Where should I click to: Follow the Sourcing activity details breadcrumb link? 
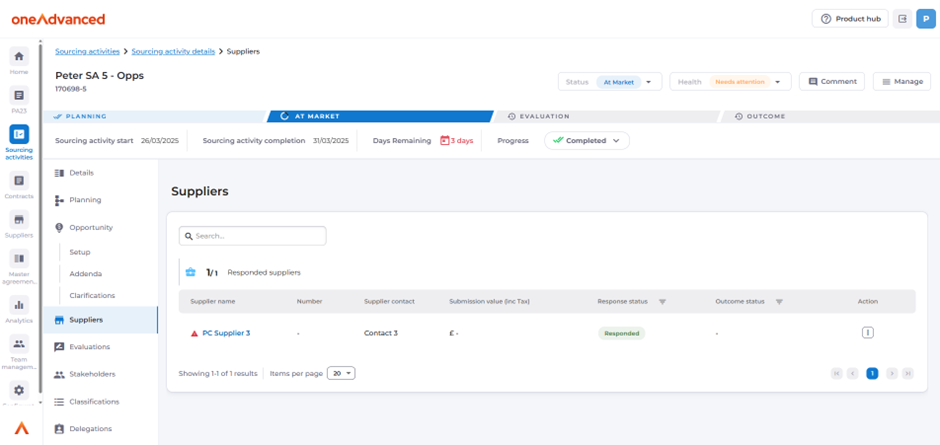173,52
